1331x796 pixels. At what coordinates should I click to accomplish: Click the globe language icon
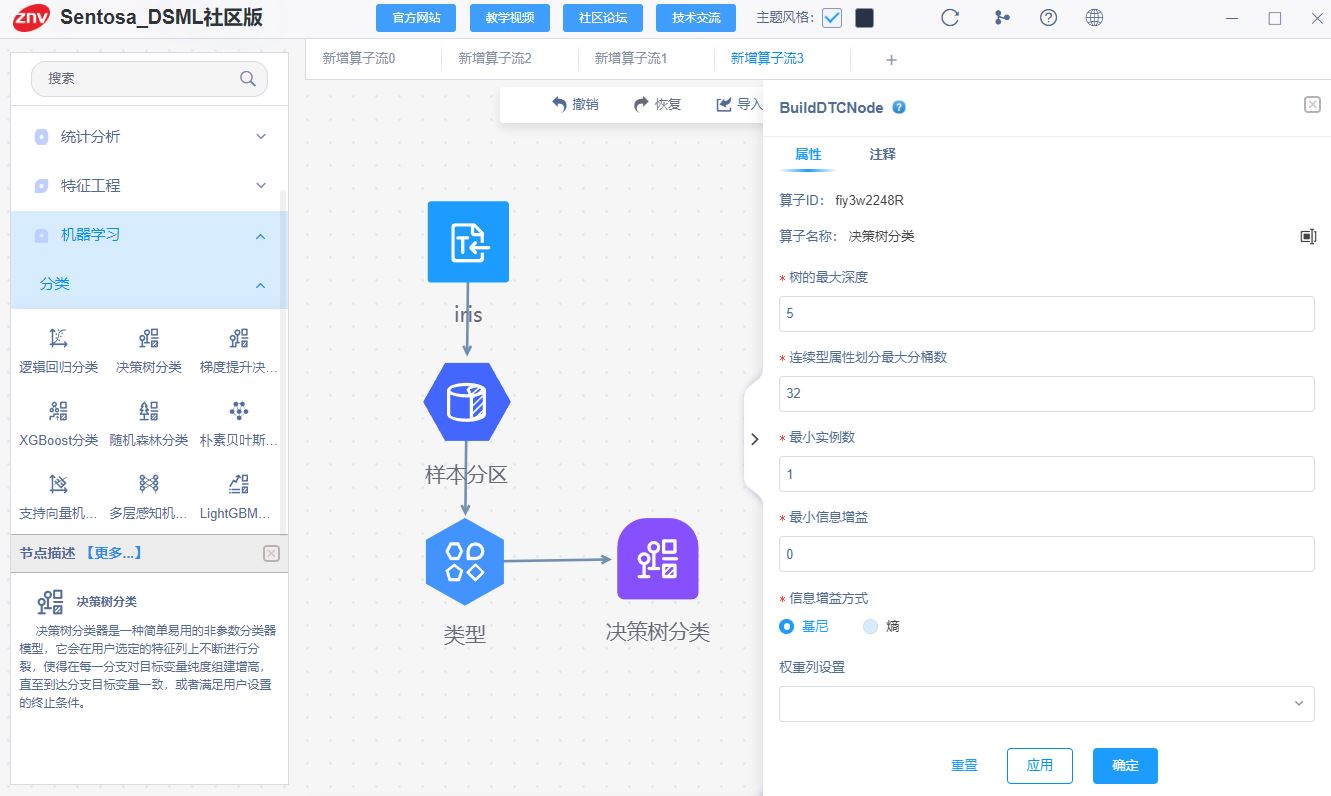(x=1094, y=18)
